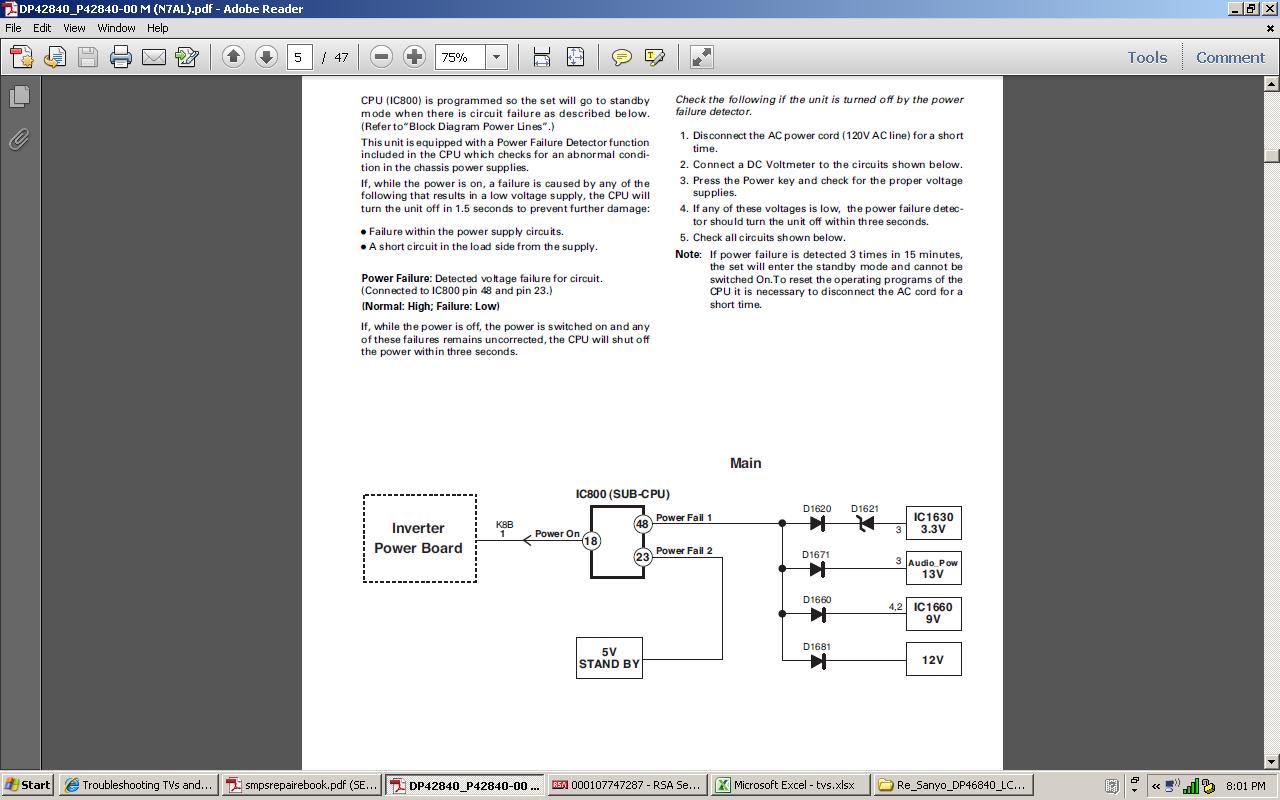Close the document with menu bar X
This screenshot has height=800, width=1280.
click(1270, 28)
